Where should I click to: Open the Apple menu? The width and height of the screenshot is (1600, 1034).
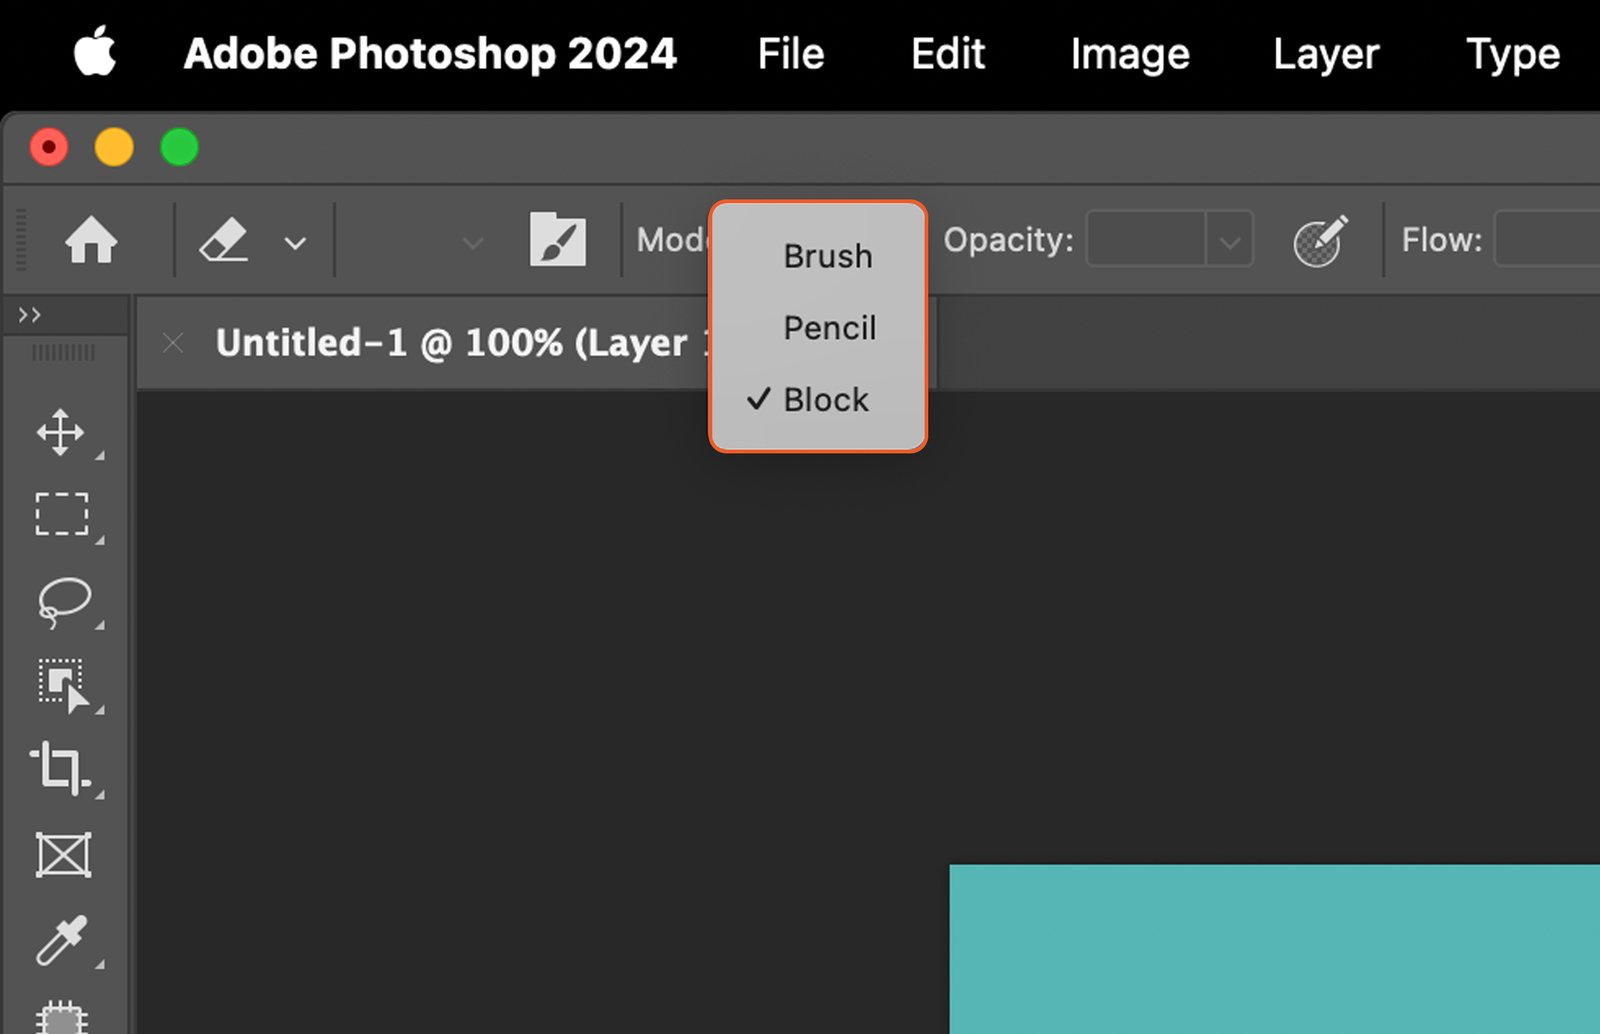tap(95, 52)
